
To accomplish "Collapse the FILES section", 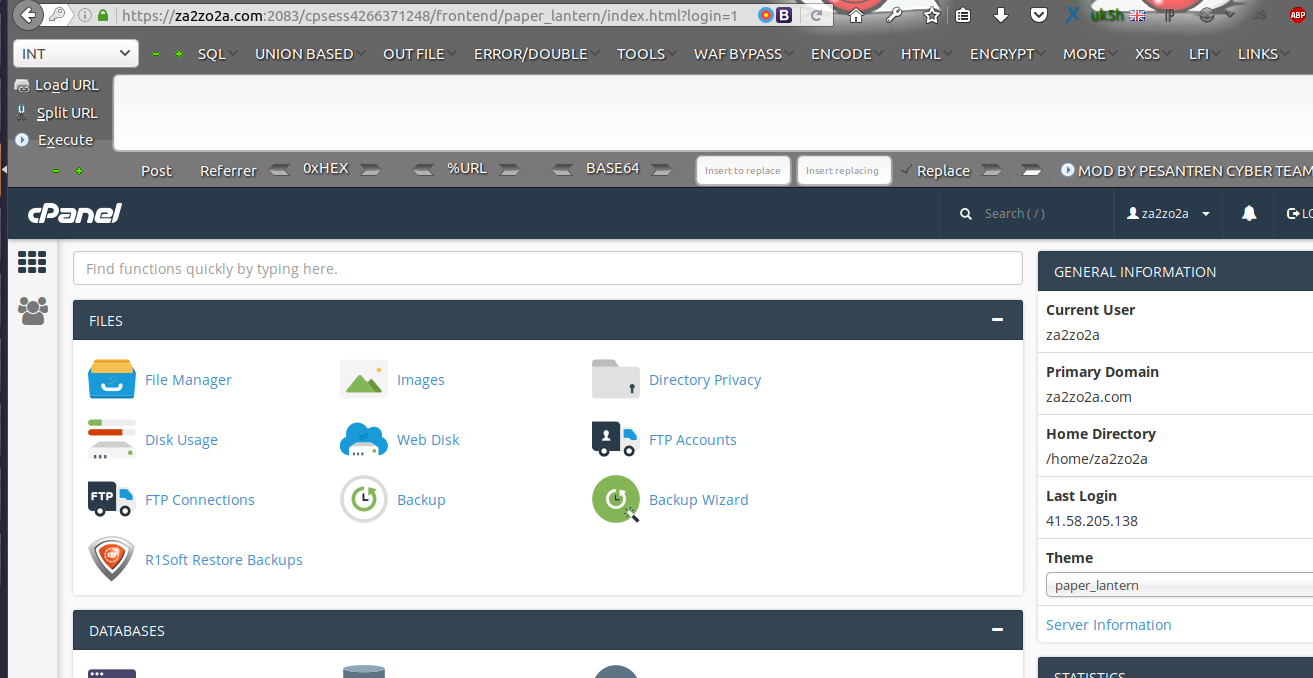I will [997, 320].
